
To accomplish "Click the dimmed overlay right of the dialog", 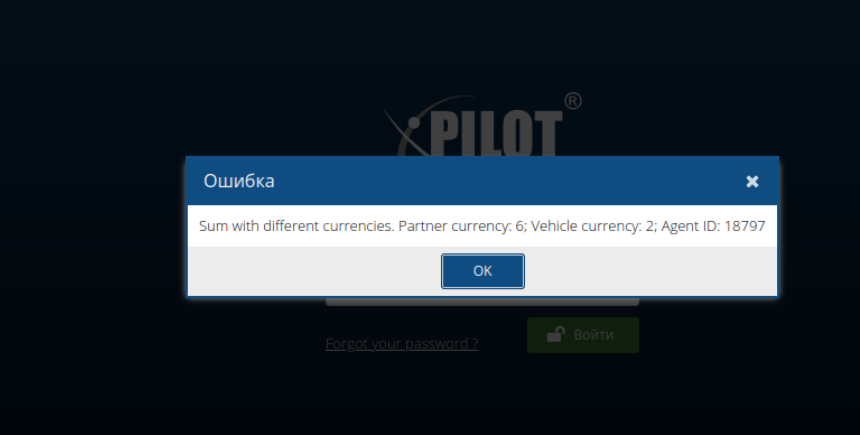I will [819, 226].
